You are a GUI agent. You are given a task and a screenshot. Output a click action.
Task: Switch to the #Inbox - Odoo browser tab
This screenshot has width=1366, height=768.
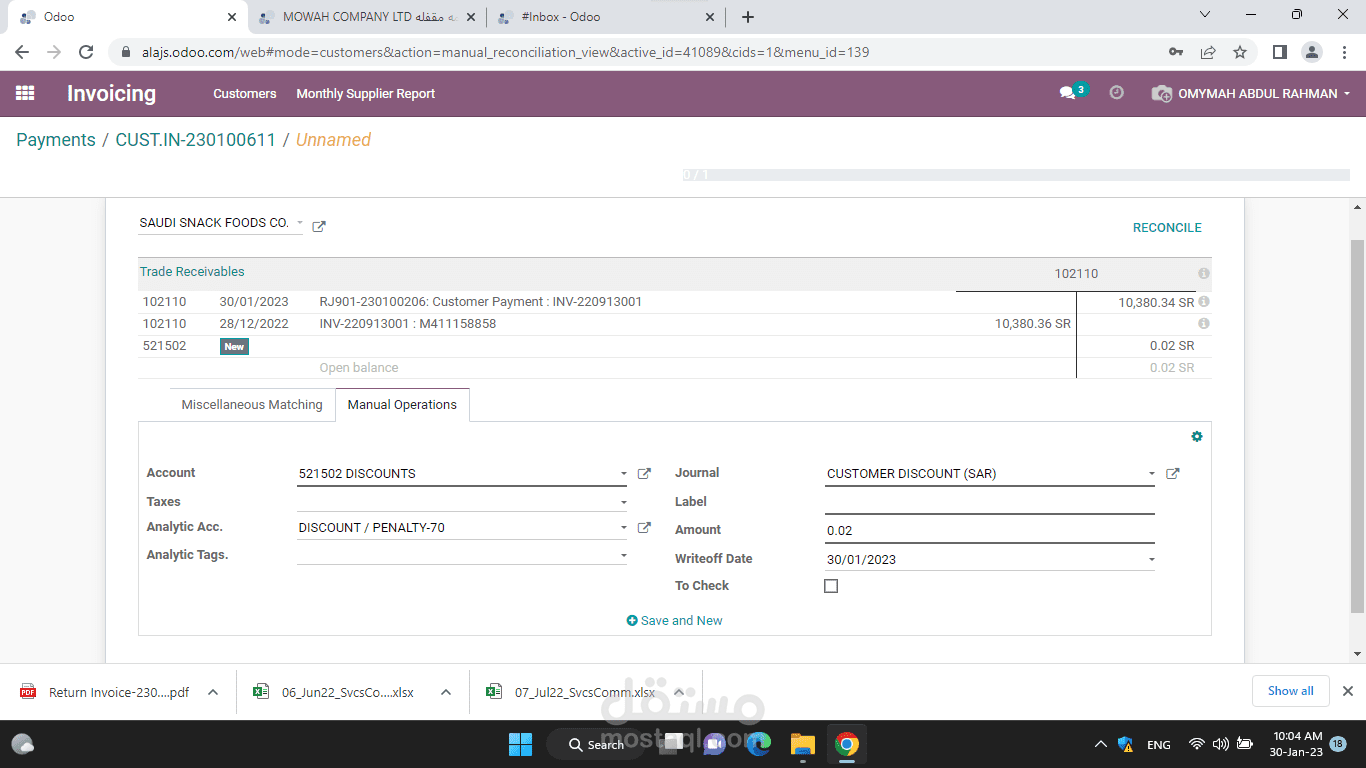tap(606, 17)
